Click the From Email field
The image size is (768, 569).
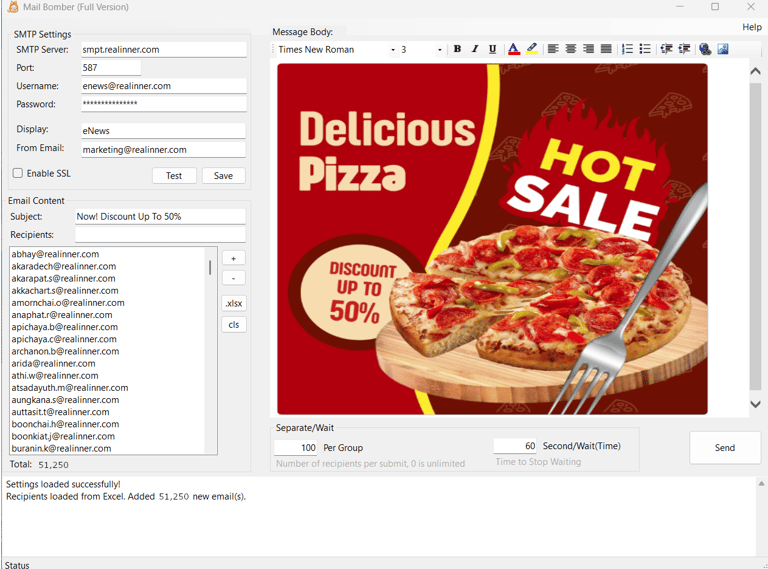163,149
